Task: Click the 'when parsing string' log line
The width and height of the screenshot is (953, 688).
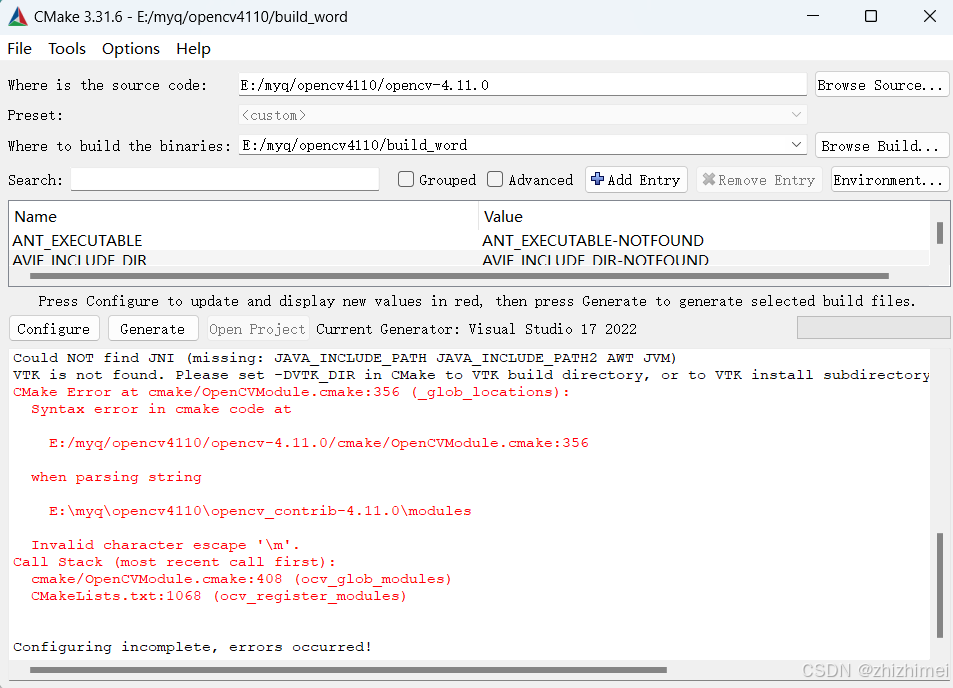Action: click(116, 476)
